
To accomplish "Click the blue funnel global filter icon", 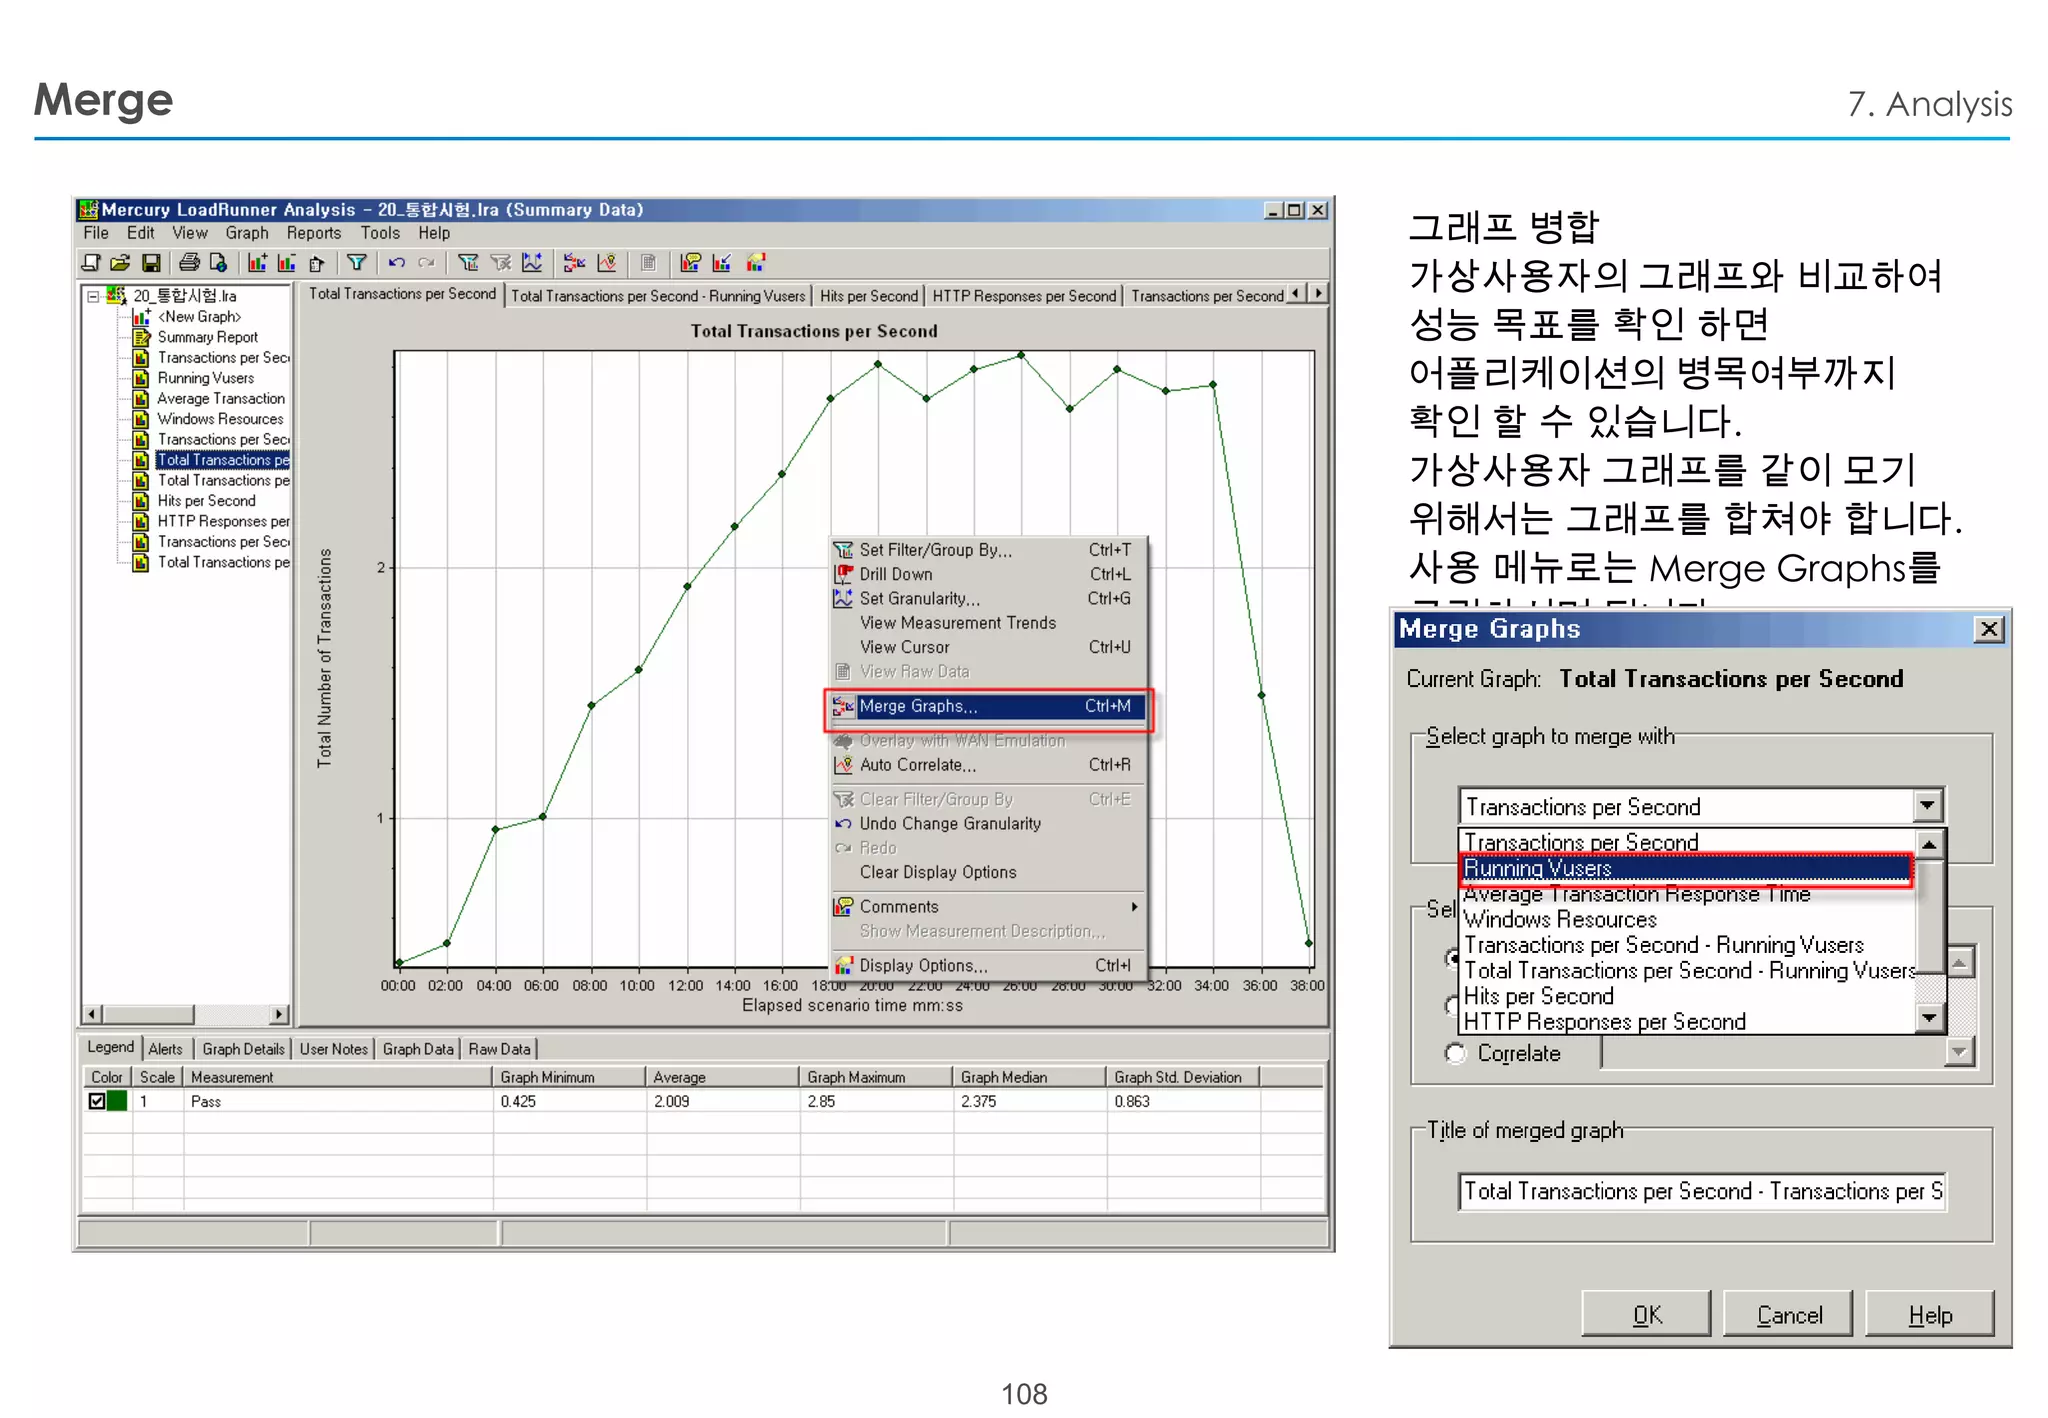I will tap(356, 263).
